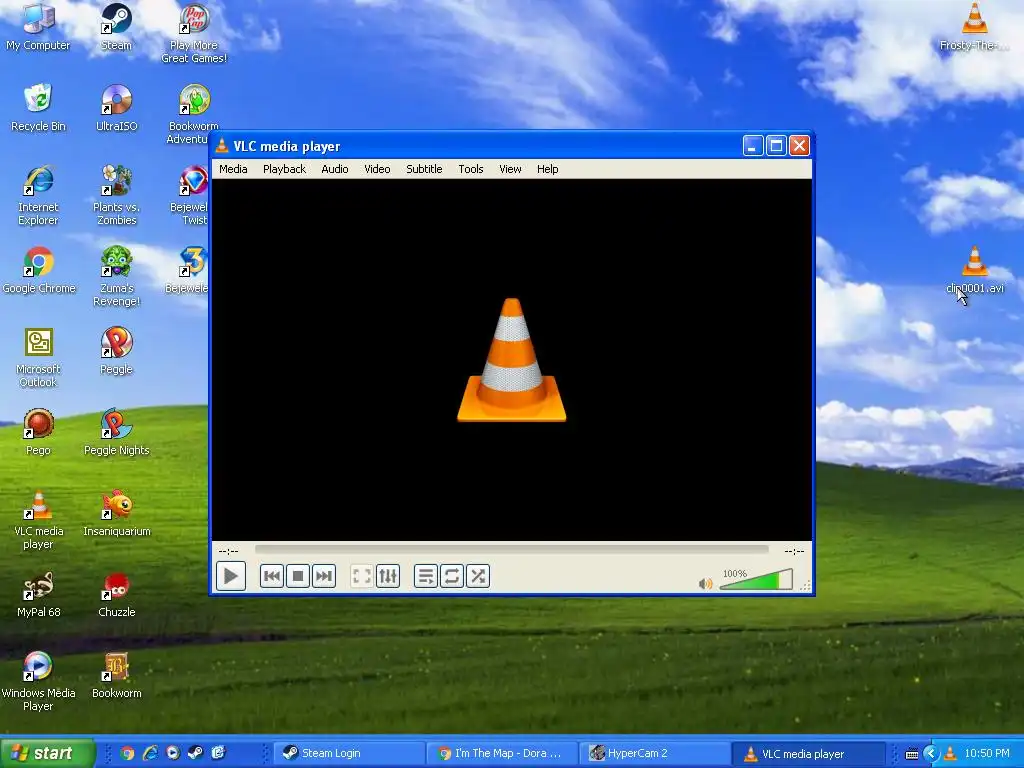Open the Subtitle menu
Viewport: 1024px width, 768px height.
424,169
